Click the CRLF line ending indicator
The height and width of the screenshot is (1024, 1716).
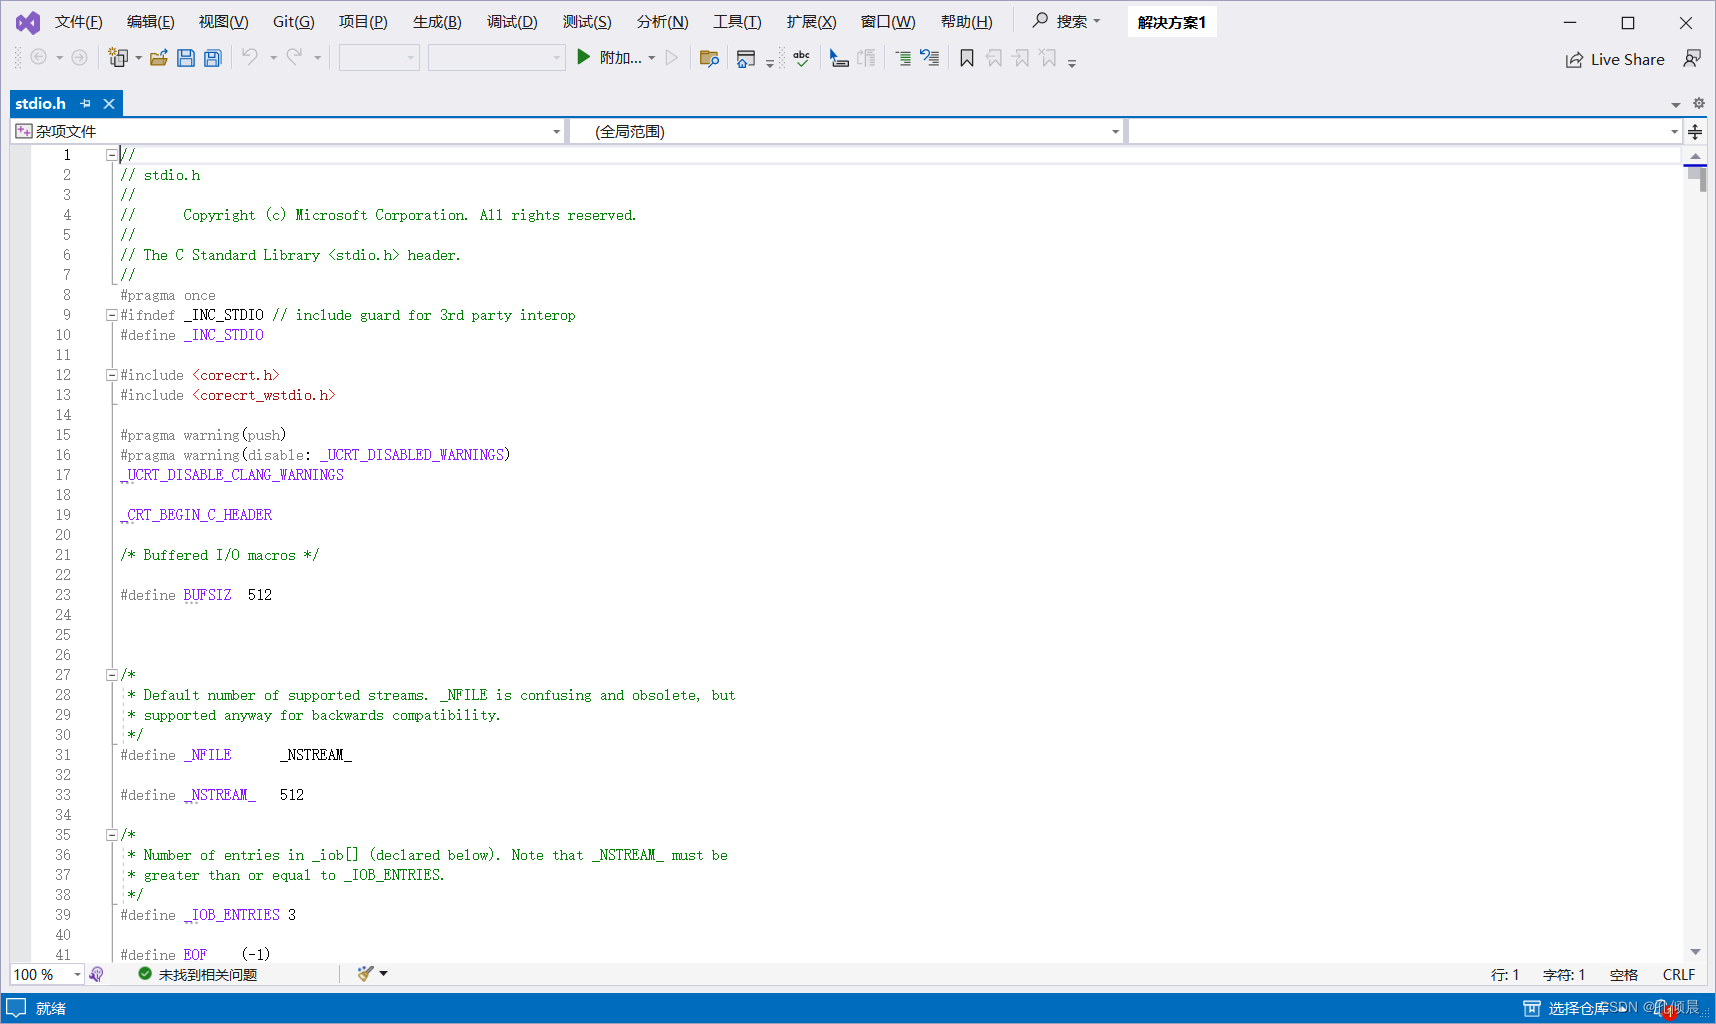coord(1678,974)
